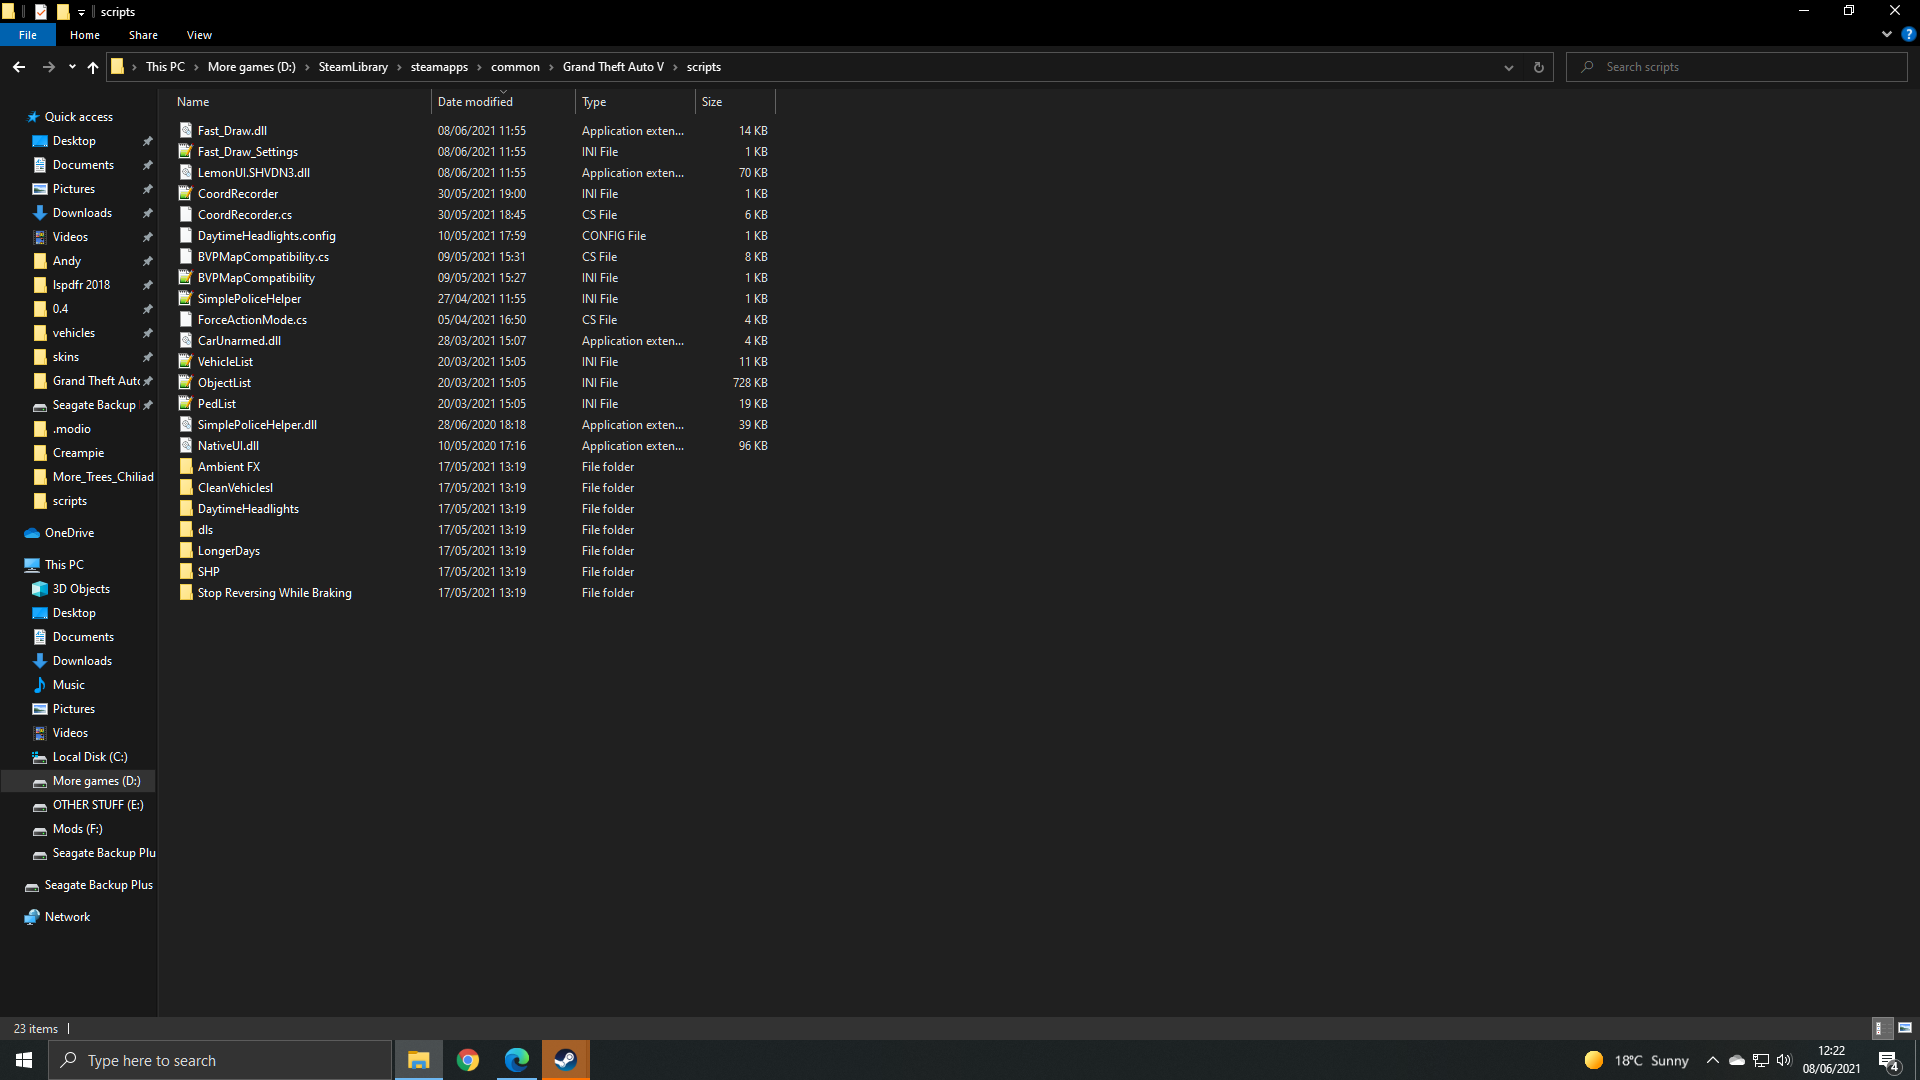Open the View ribbon tab
Viewport: 1920px width, 1080px height.
199,35
